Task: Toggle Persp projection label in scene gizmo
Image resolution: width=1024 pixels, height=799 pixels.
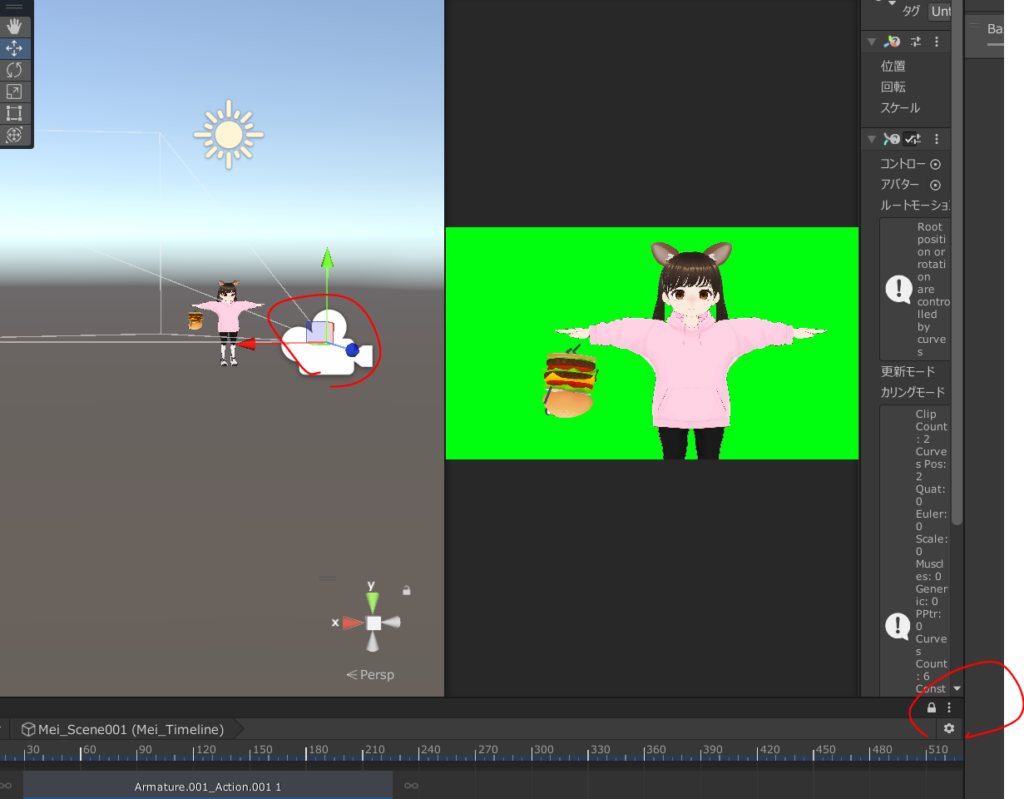Action: (371, 675)
